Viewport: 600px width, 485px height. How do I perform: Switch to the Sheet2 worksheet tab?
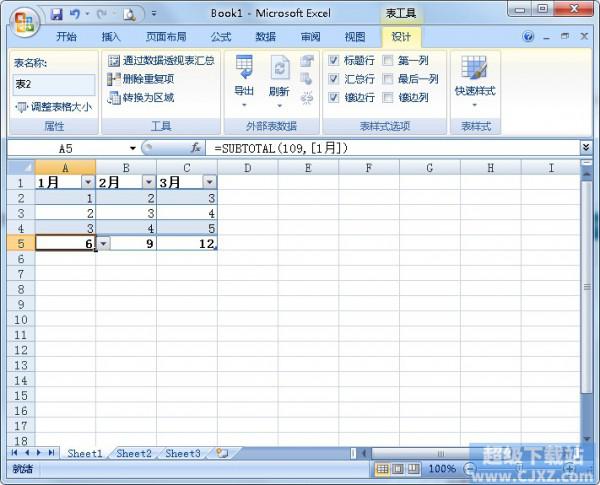point(134,453)
